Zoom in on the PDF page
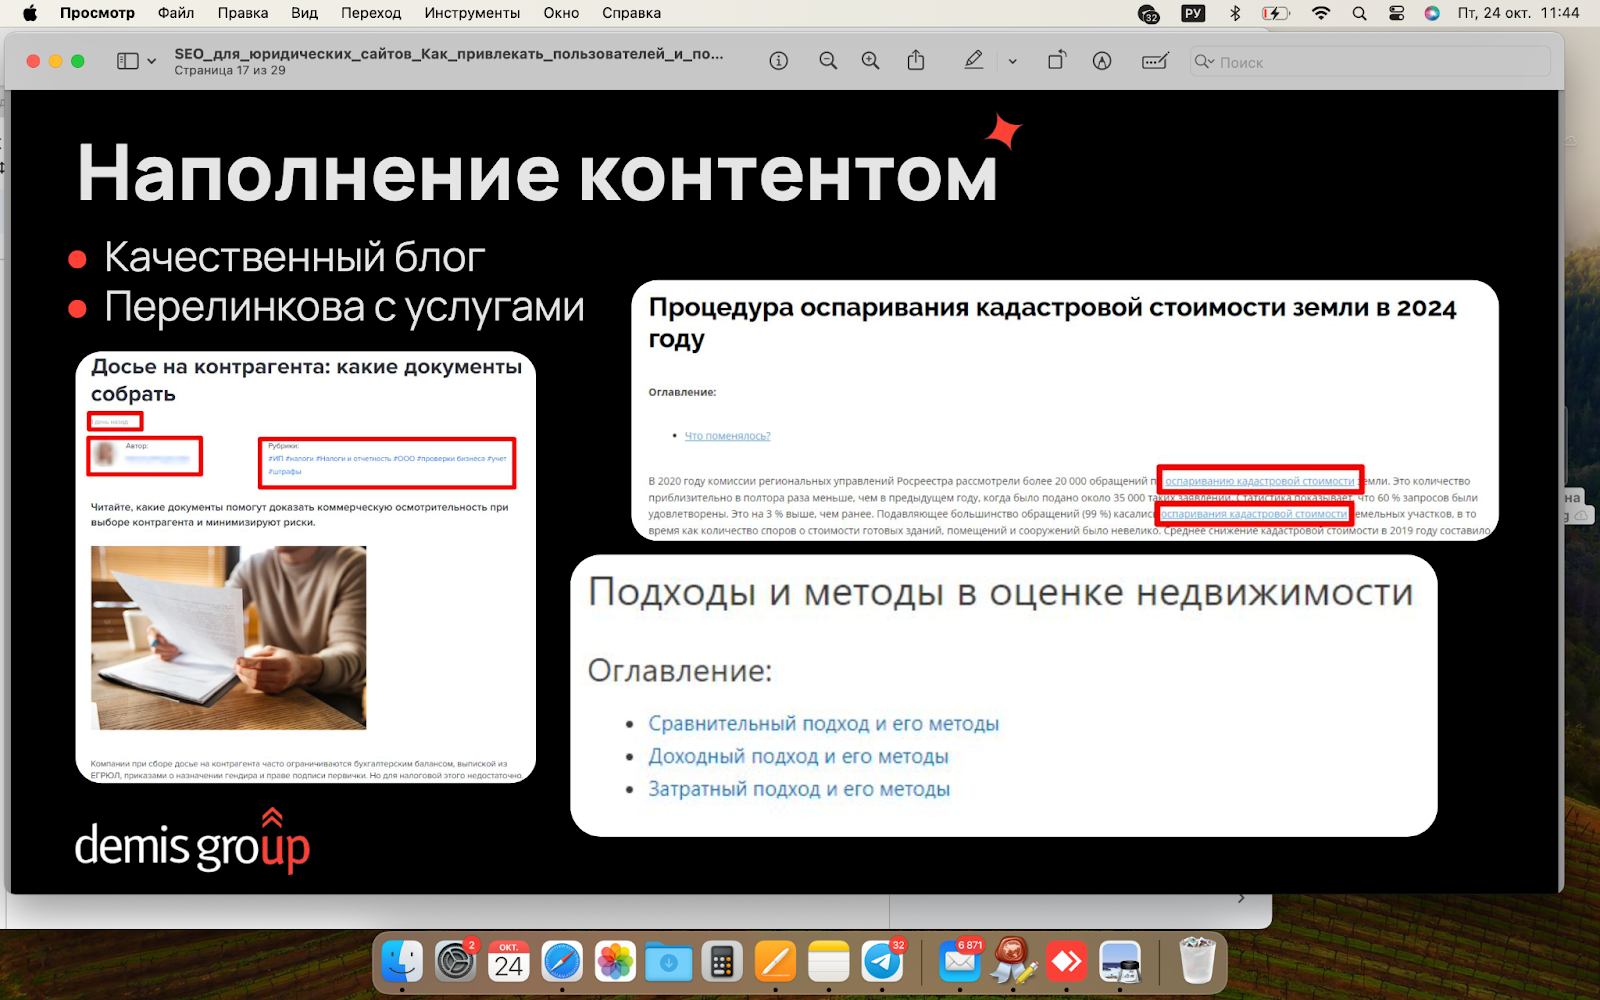 click(x=870, y=60)
